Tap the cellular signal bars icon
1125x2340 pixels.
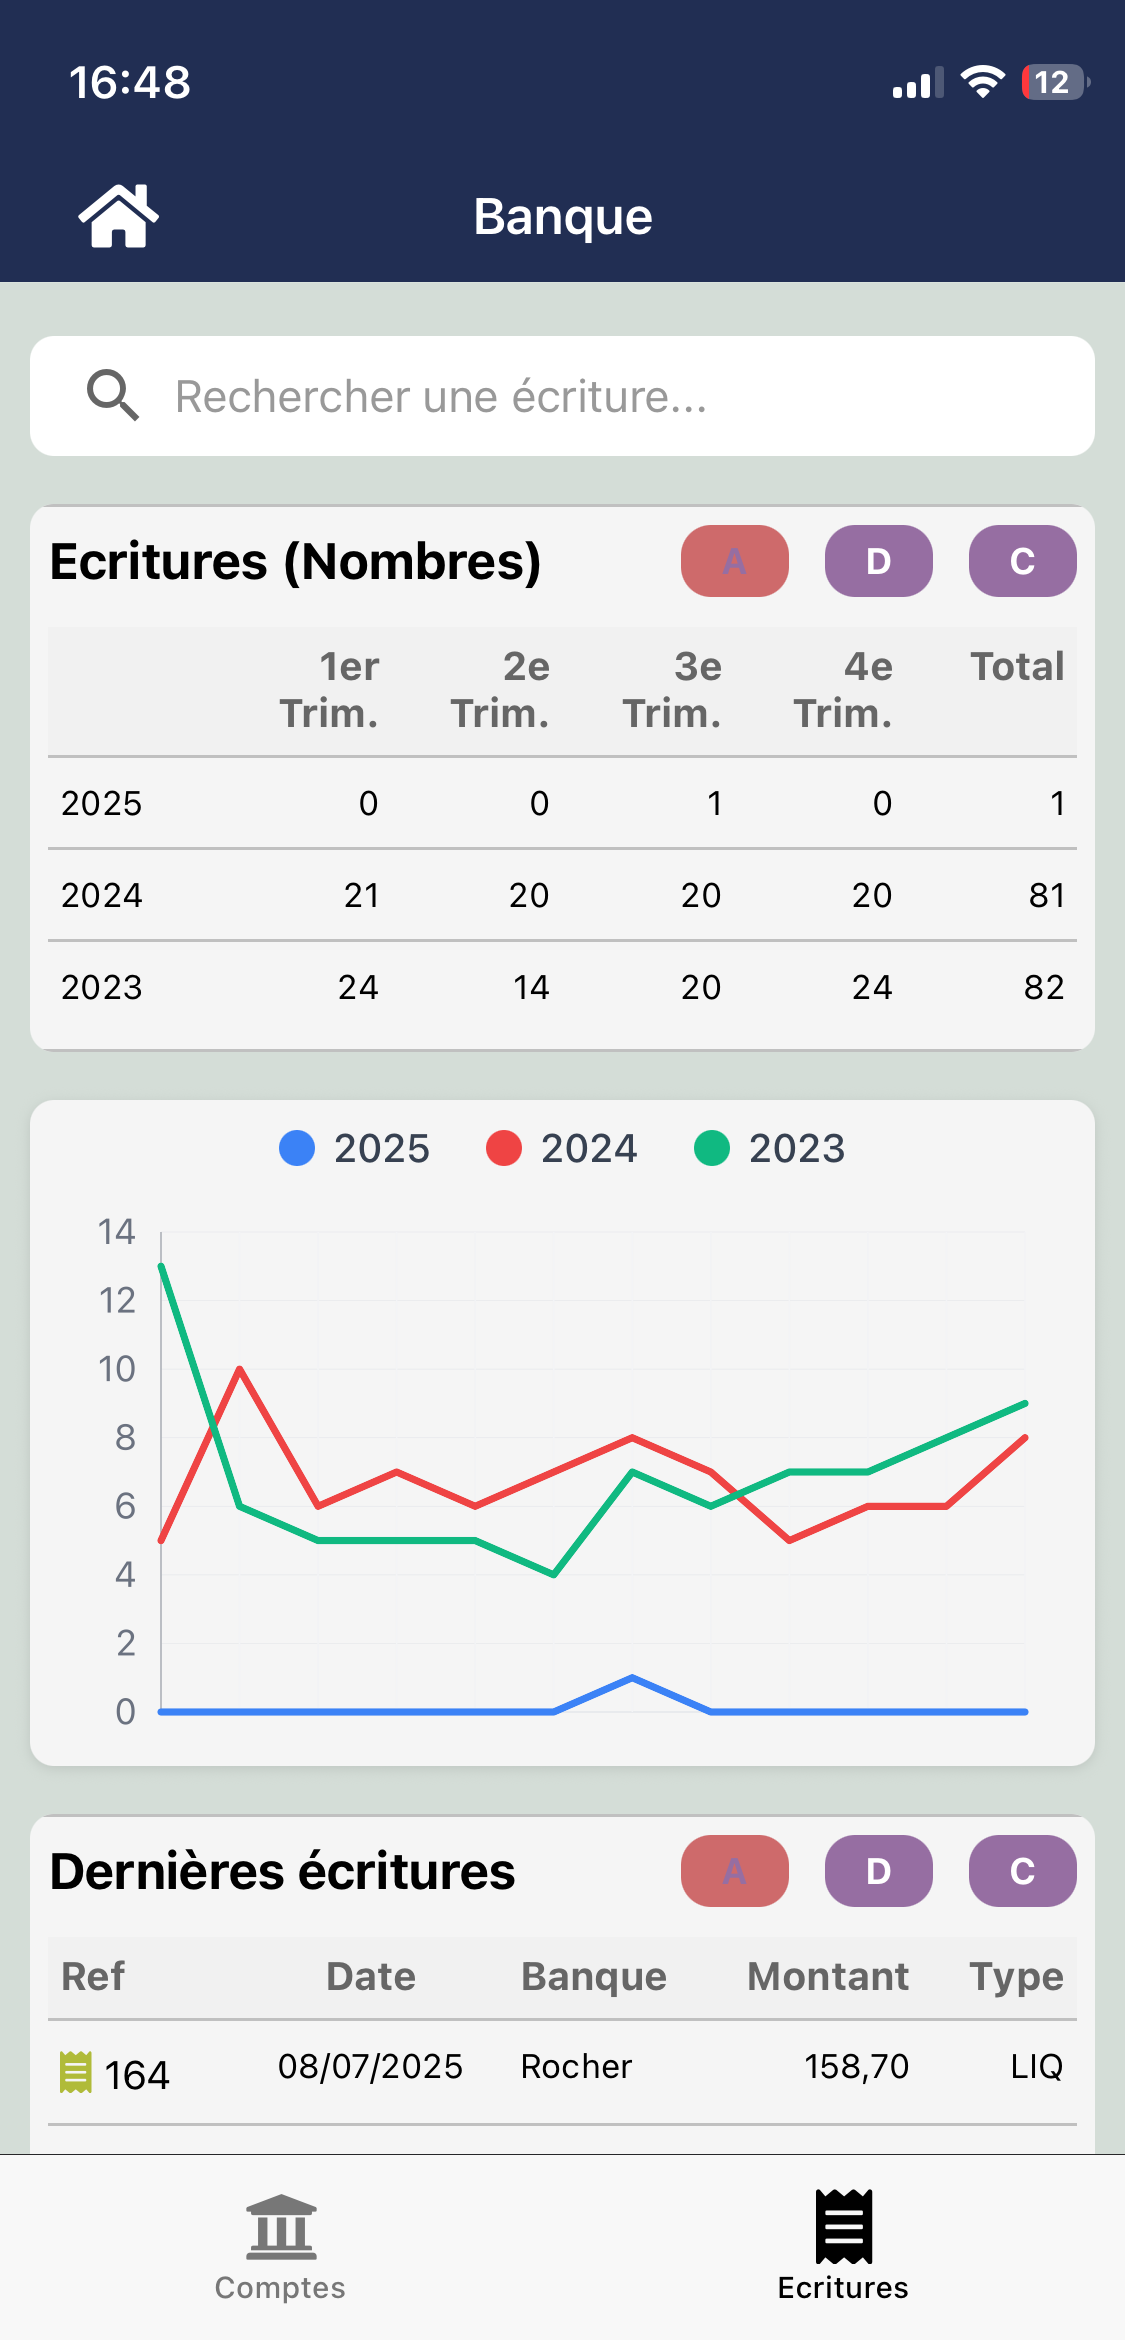[x=917, y=84]
